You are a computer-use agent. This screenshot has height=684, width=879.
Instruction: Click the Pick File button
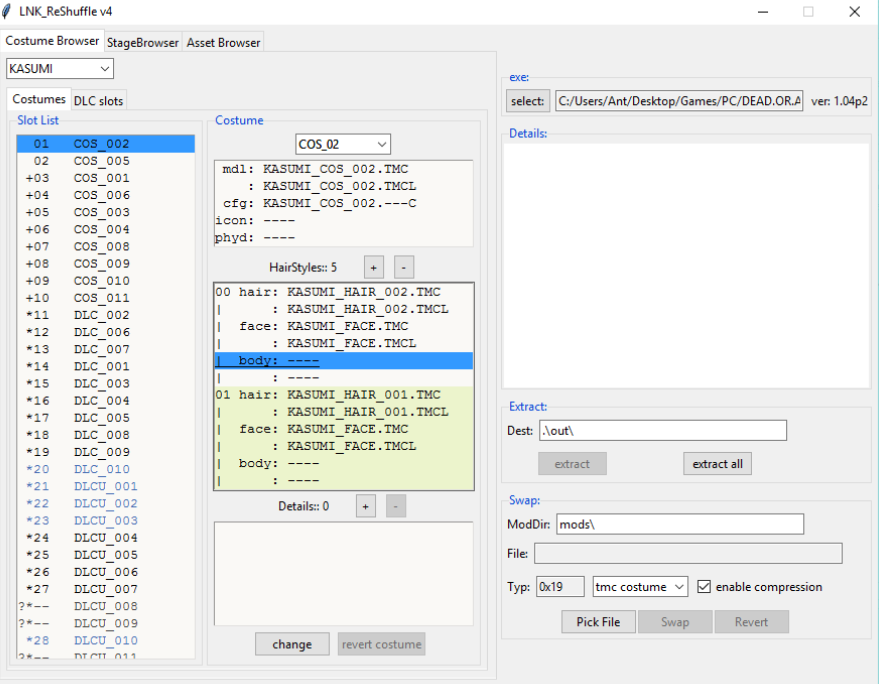[598, 622]
